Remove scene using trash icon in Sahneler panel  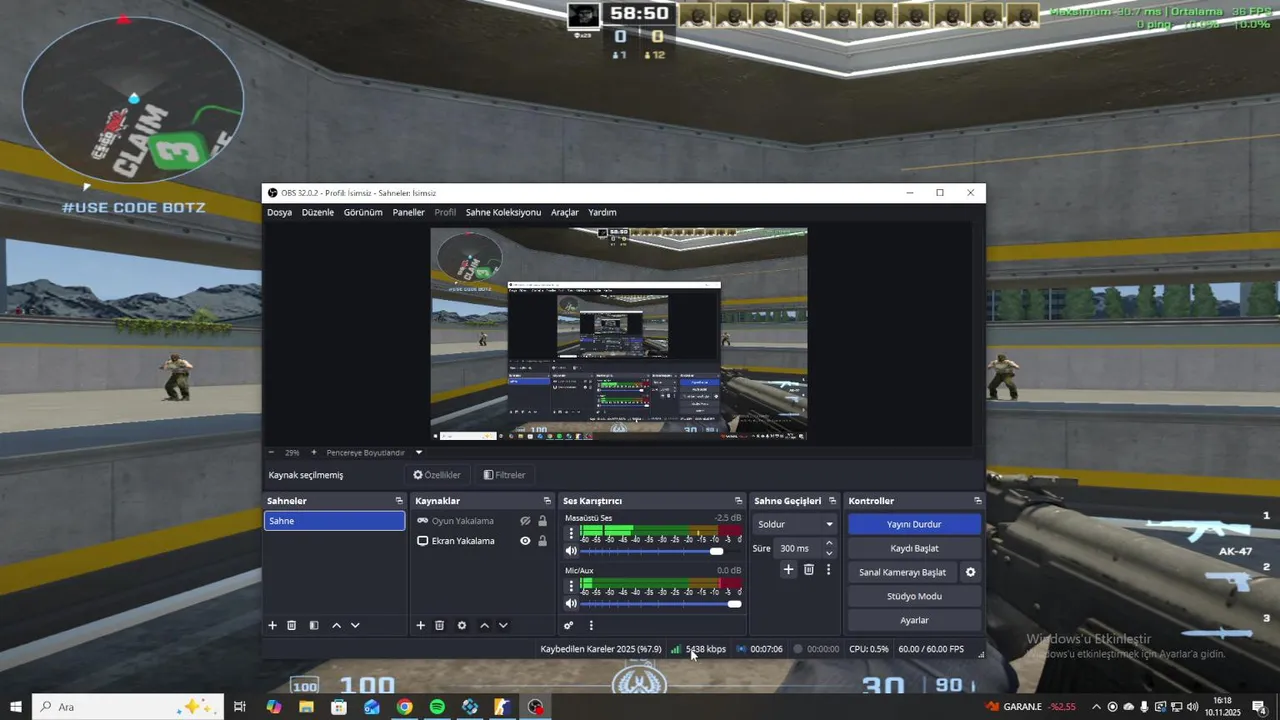click(292, 625)
